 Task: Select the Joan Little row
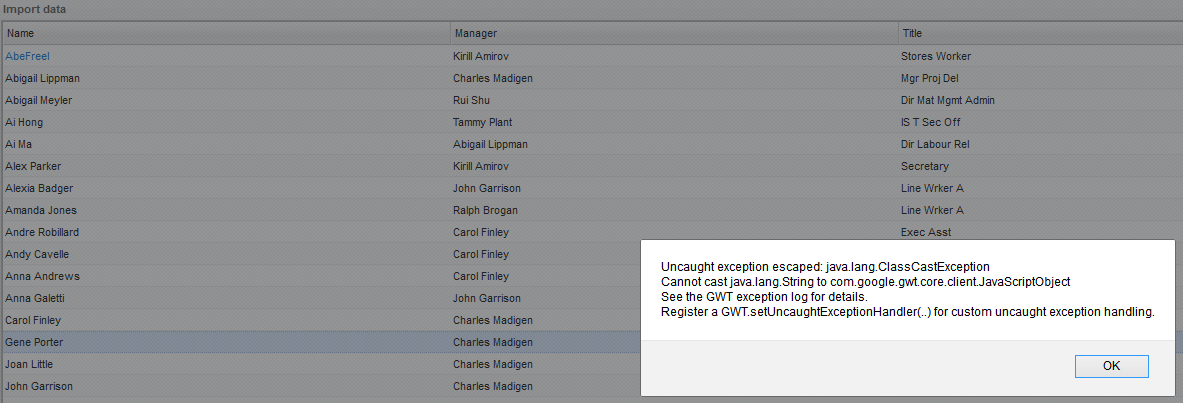[x=30, y=364]
